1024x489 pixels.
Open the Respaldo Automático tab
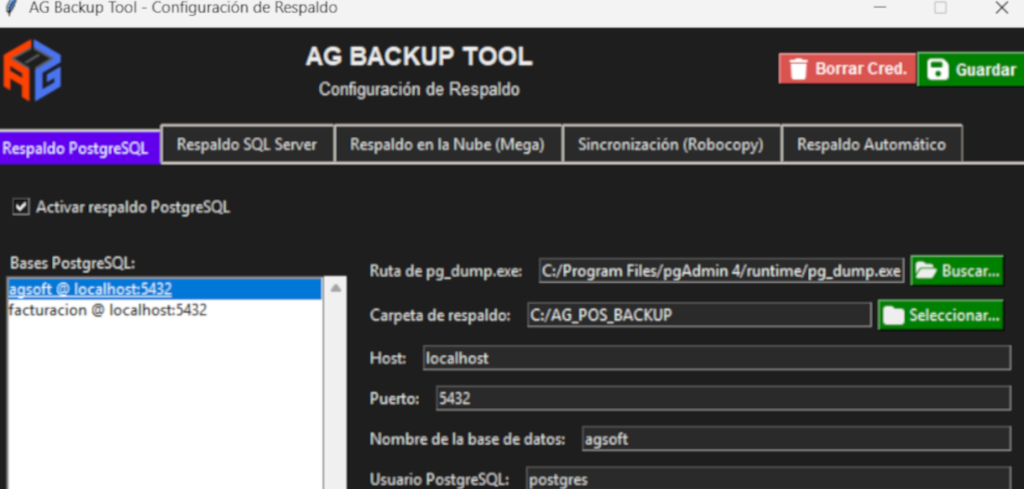(870, 144)
